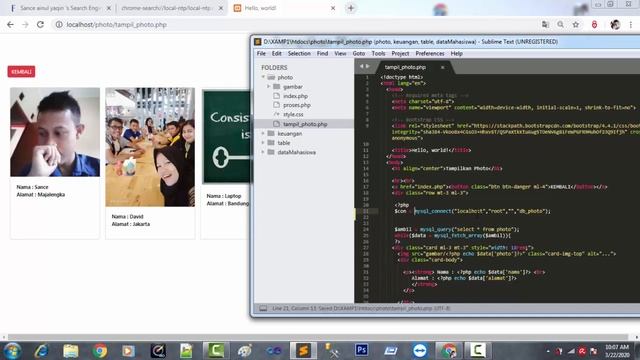Viewport: 640px width, 360px height.
Task: Click the horizontal scrollbar of the page
Action: 320,337
